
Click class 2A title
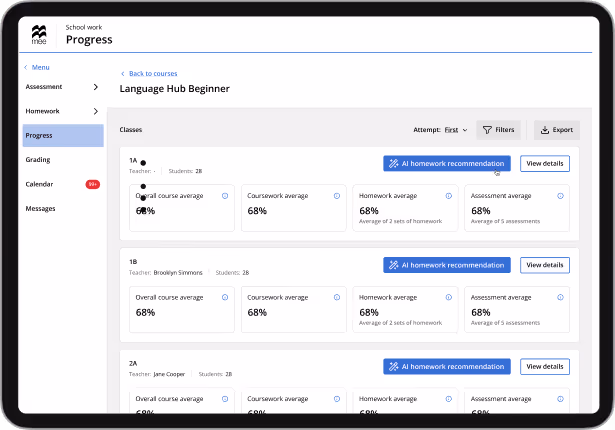[133, 363]
